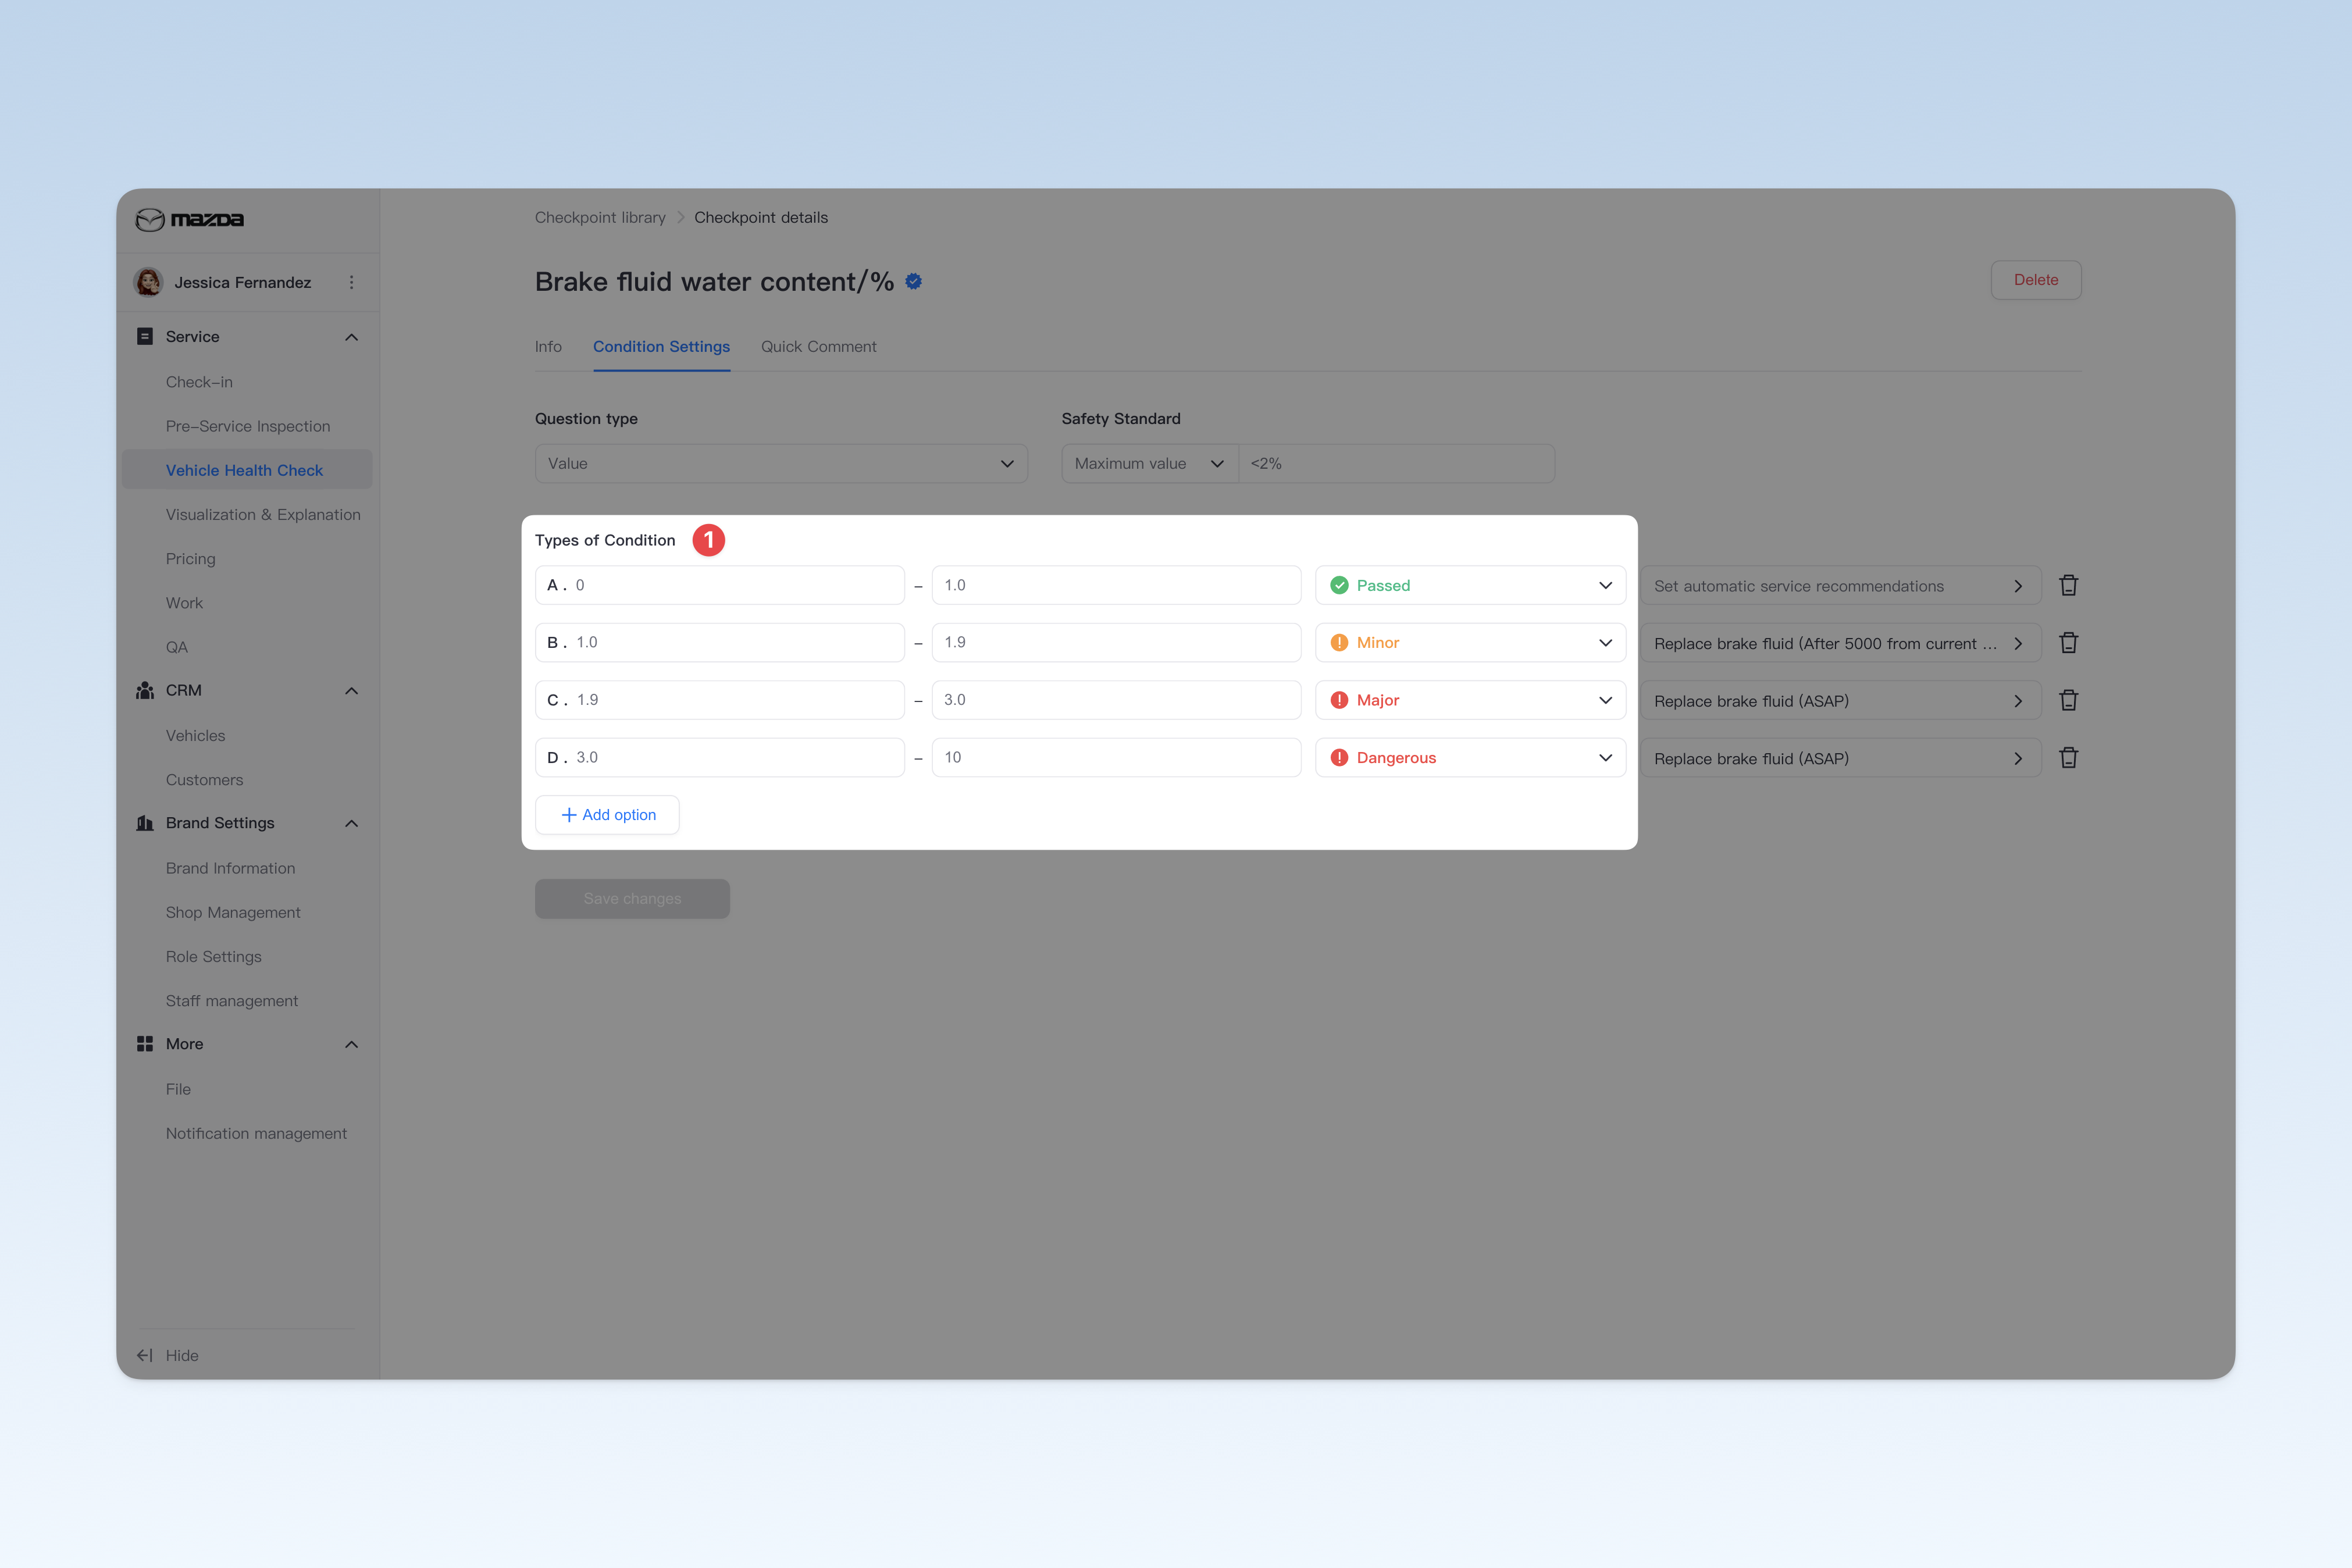The width and height of the screenshot is (2352, 1568).
Task: Collapse the CRM section chevron
Action: click(351, 691)
